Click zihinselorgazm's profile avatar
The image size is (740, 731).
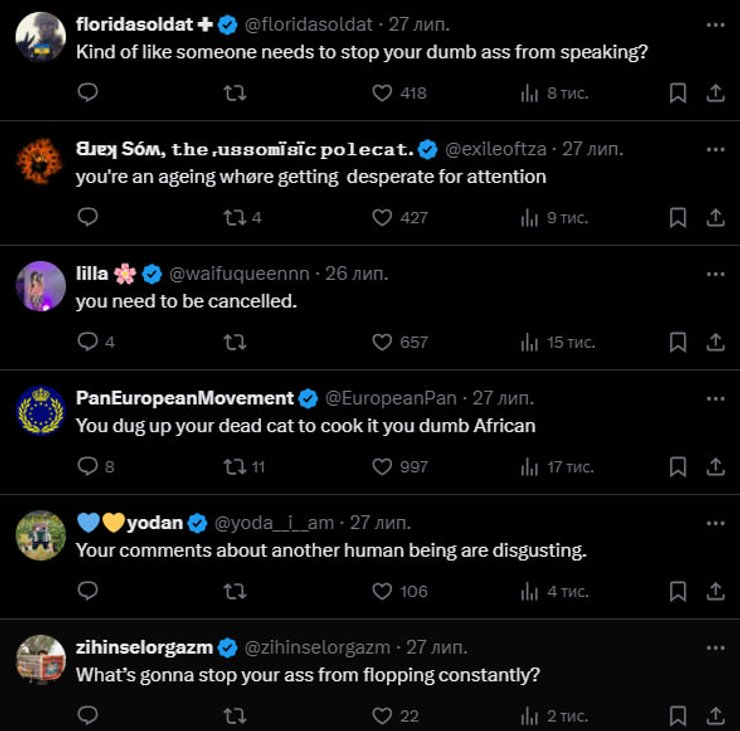coord(41,660)
